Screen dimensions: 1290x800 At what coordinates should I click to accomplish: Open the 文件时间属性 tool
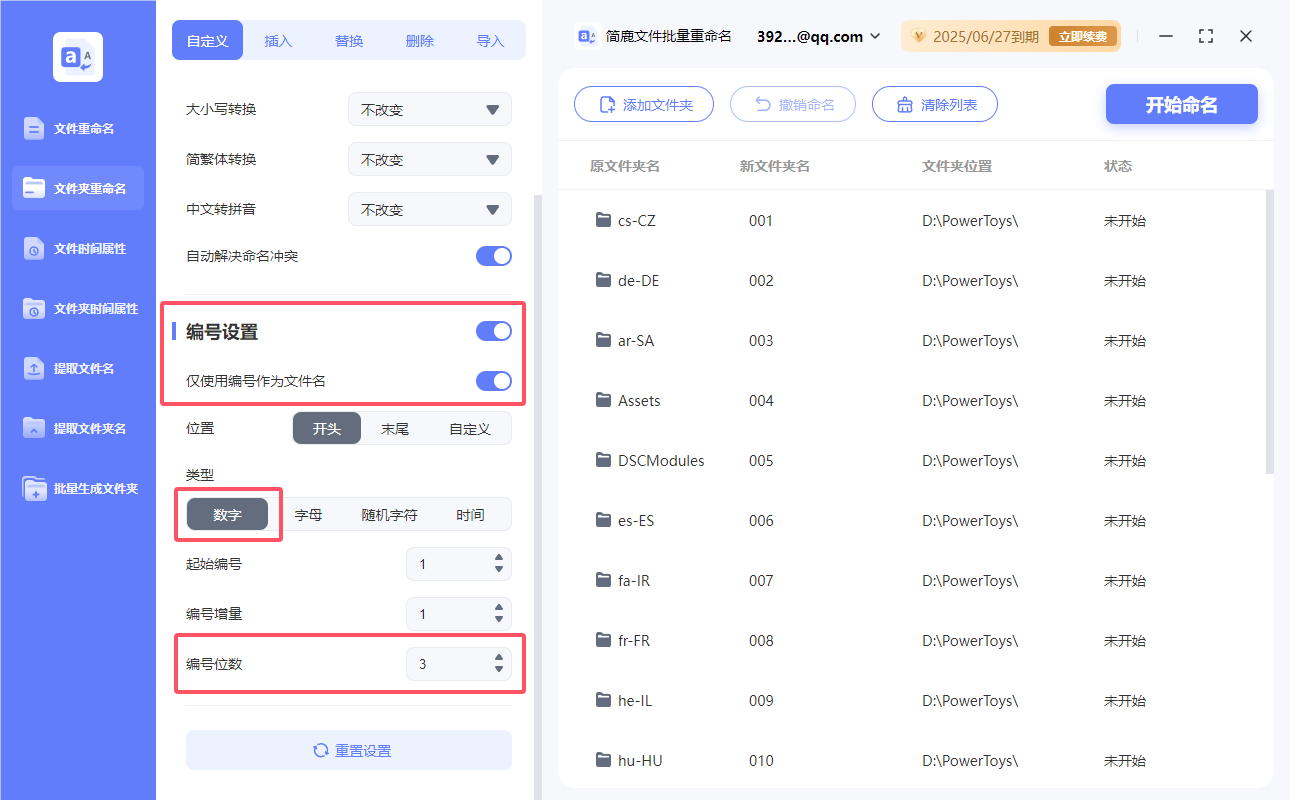pyautogui.click(x=77, y=248)
